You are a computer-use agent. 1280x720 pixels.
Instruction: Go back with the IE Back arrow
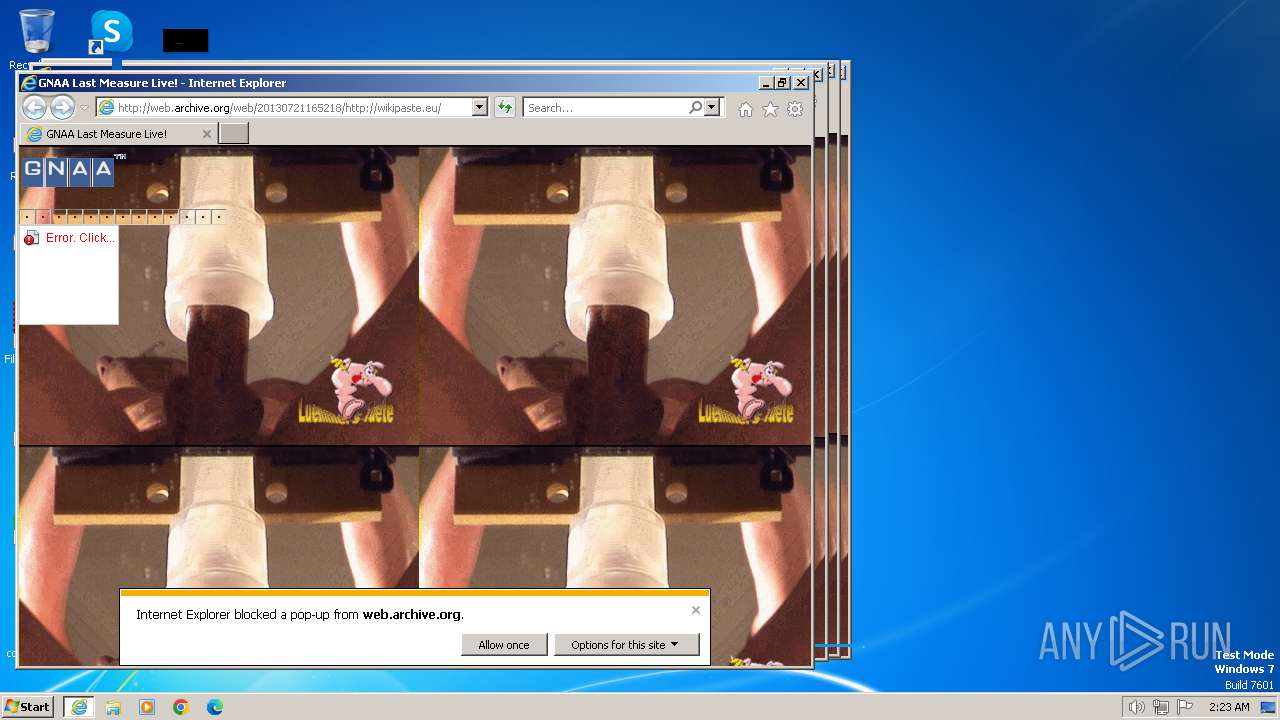pos(34,108)
